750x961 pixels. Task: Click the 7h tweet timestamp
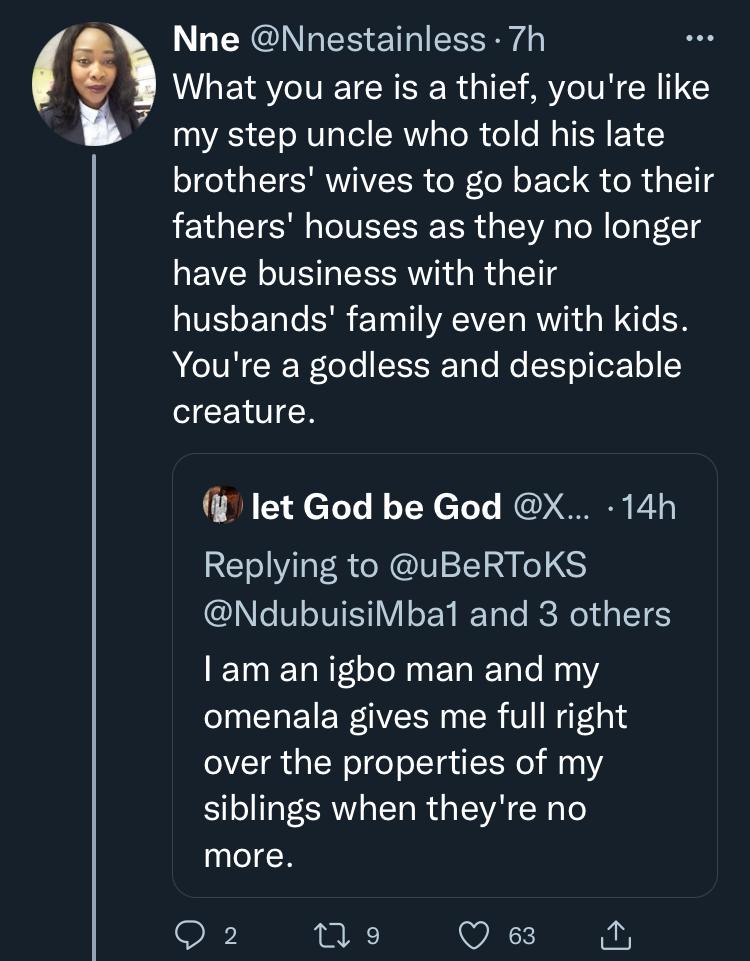tap(526, 39)
